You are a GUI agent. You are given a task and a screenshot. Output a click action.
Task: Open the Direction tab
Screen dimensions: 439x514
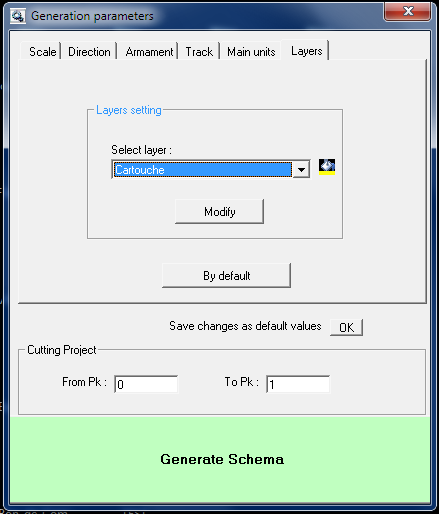click(89, 52)
